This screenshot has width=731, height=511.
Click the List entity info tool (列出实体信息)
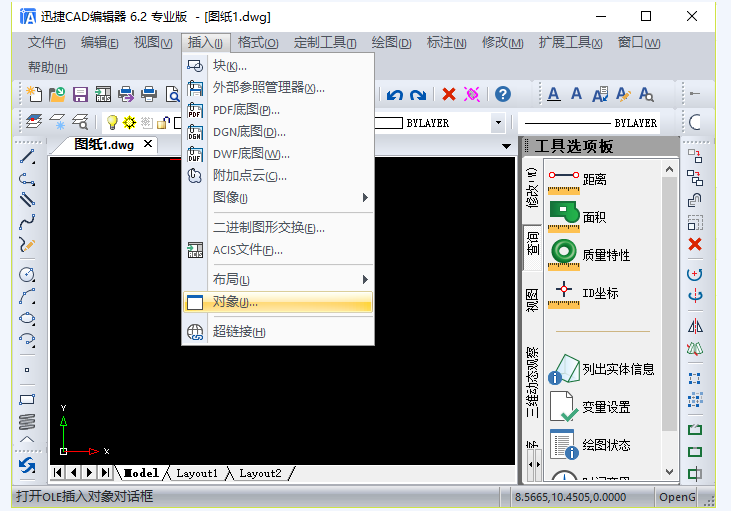click(x=600, y=369)
